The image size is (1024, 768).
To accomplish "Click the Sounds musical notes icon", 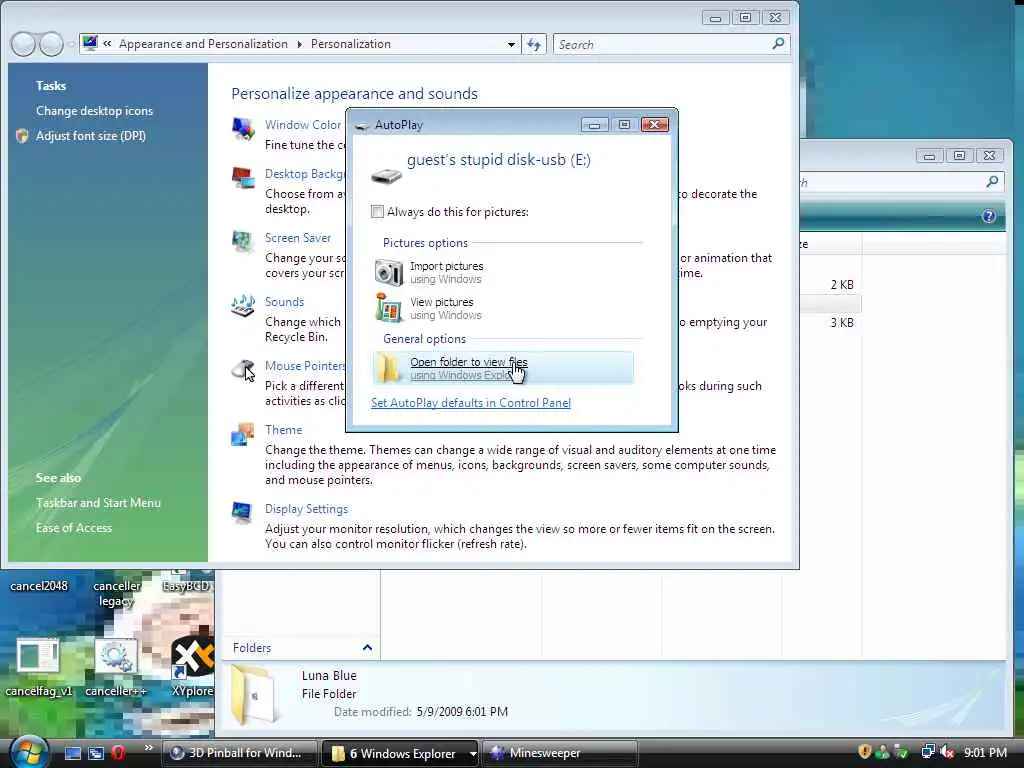I will 243,306.
